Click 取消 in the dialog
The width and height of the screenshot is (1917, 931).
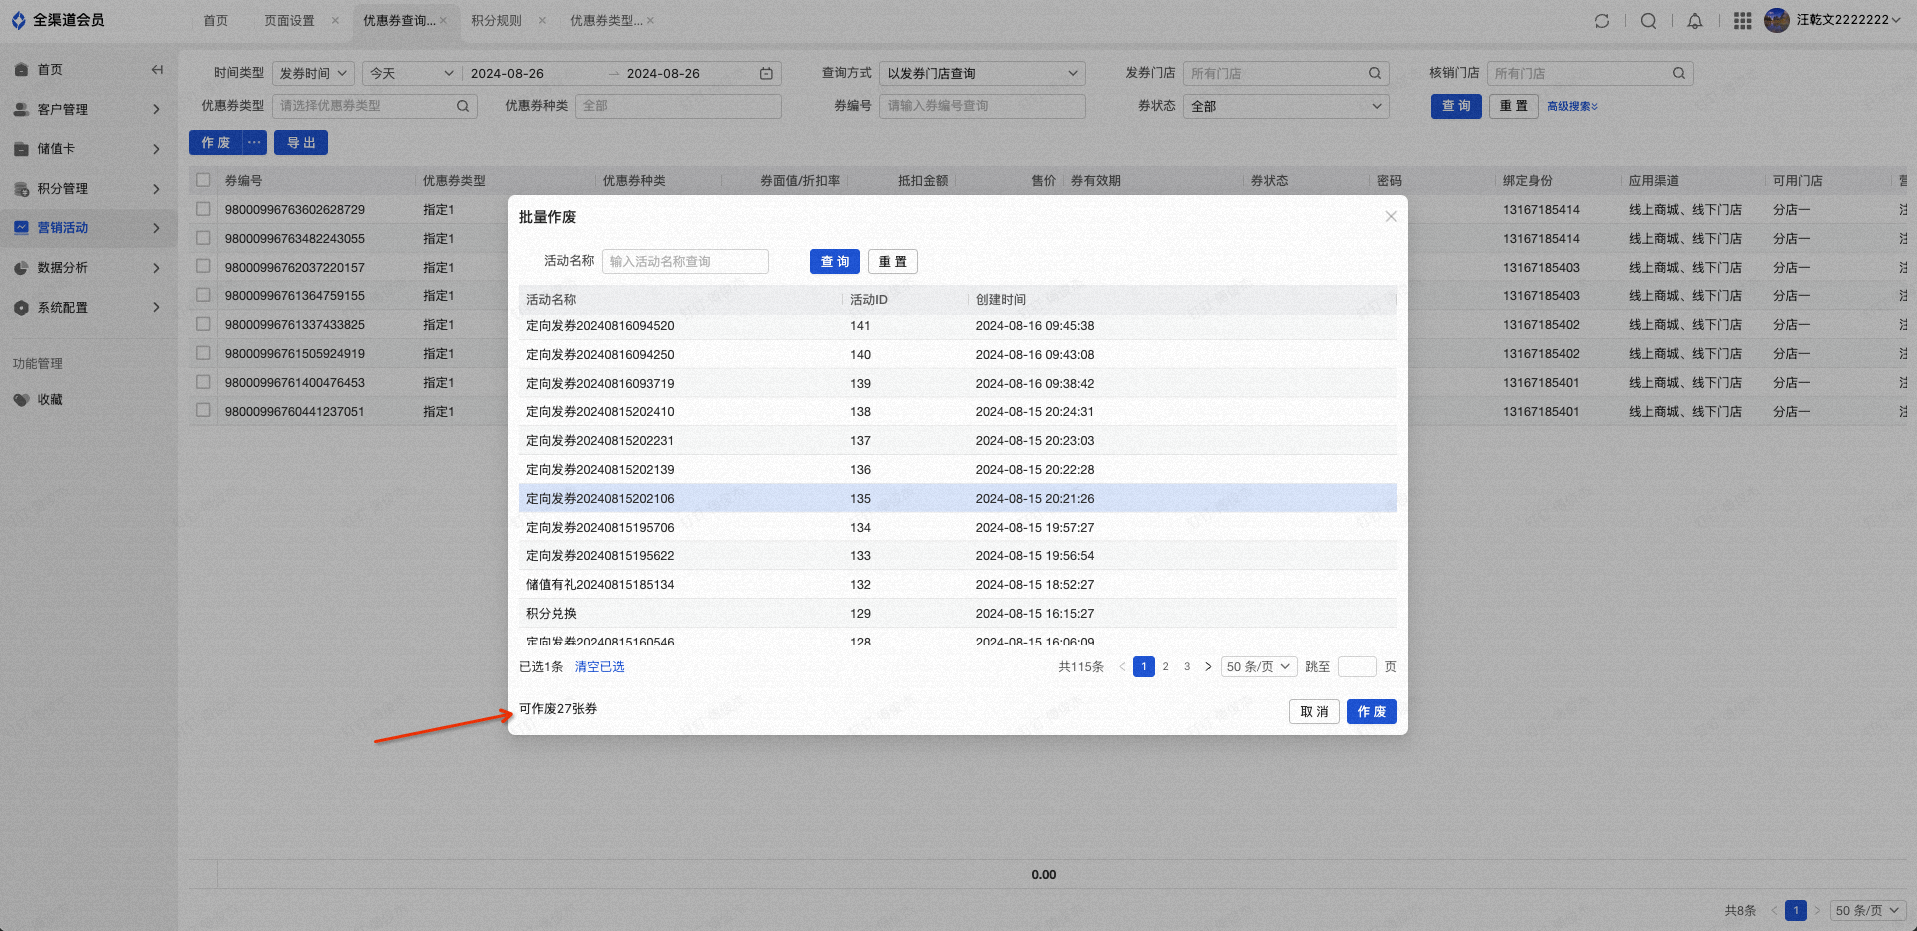1314,712
